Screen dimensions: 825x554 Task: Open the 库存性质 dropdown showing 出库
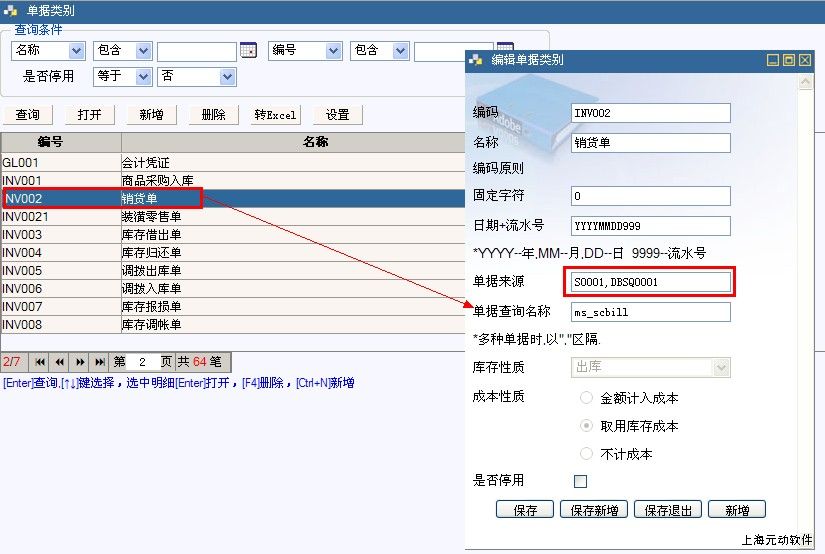click(722, 368)
